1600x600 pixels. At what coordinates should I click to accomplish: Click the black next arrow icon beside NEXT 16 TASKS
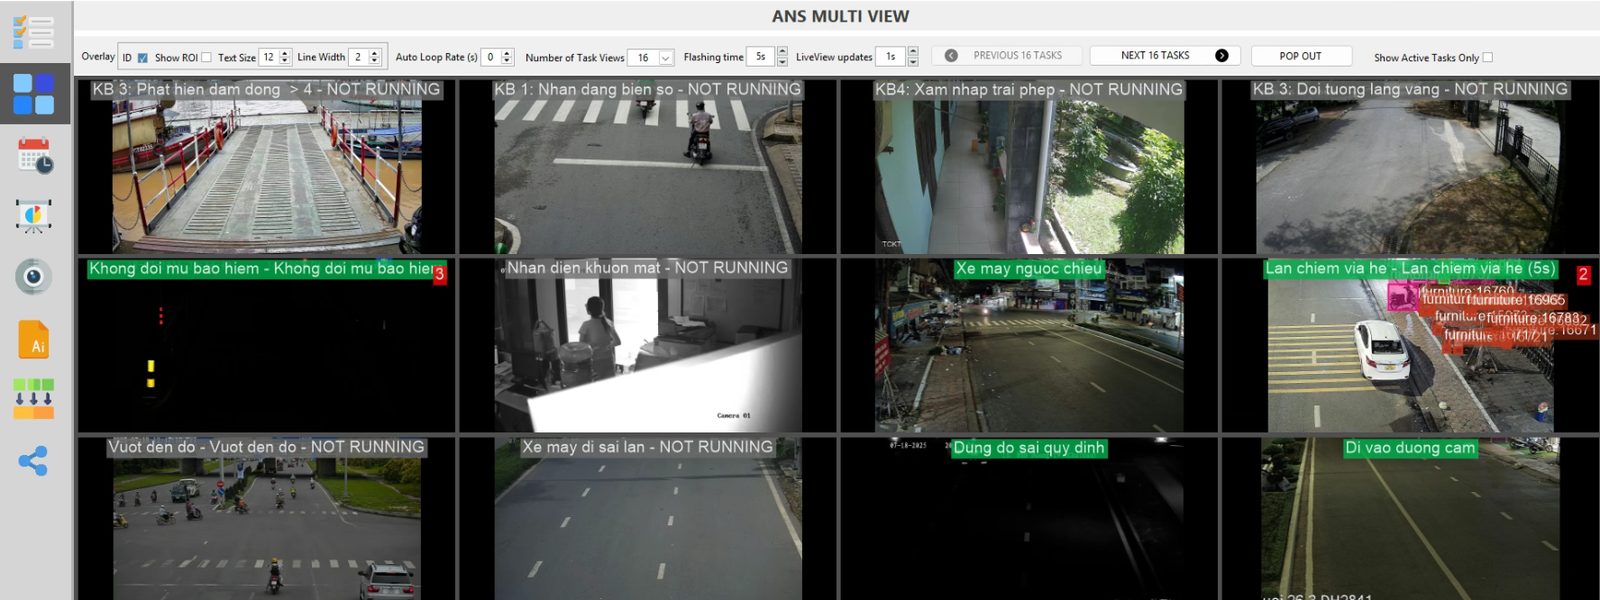pos(1221,56)
